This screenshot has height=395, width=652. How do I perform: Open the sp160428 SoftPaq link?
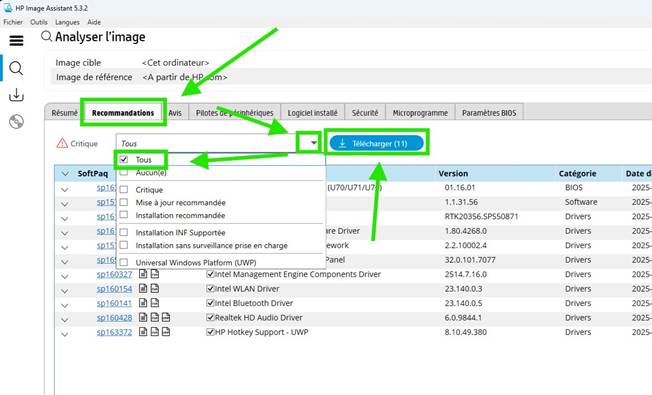coord(114,318)
